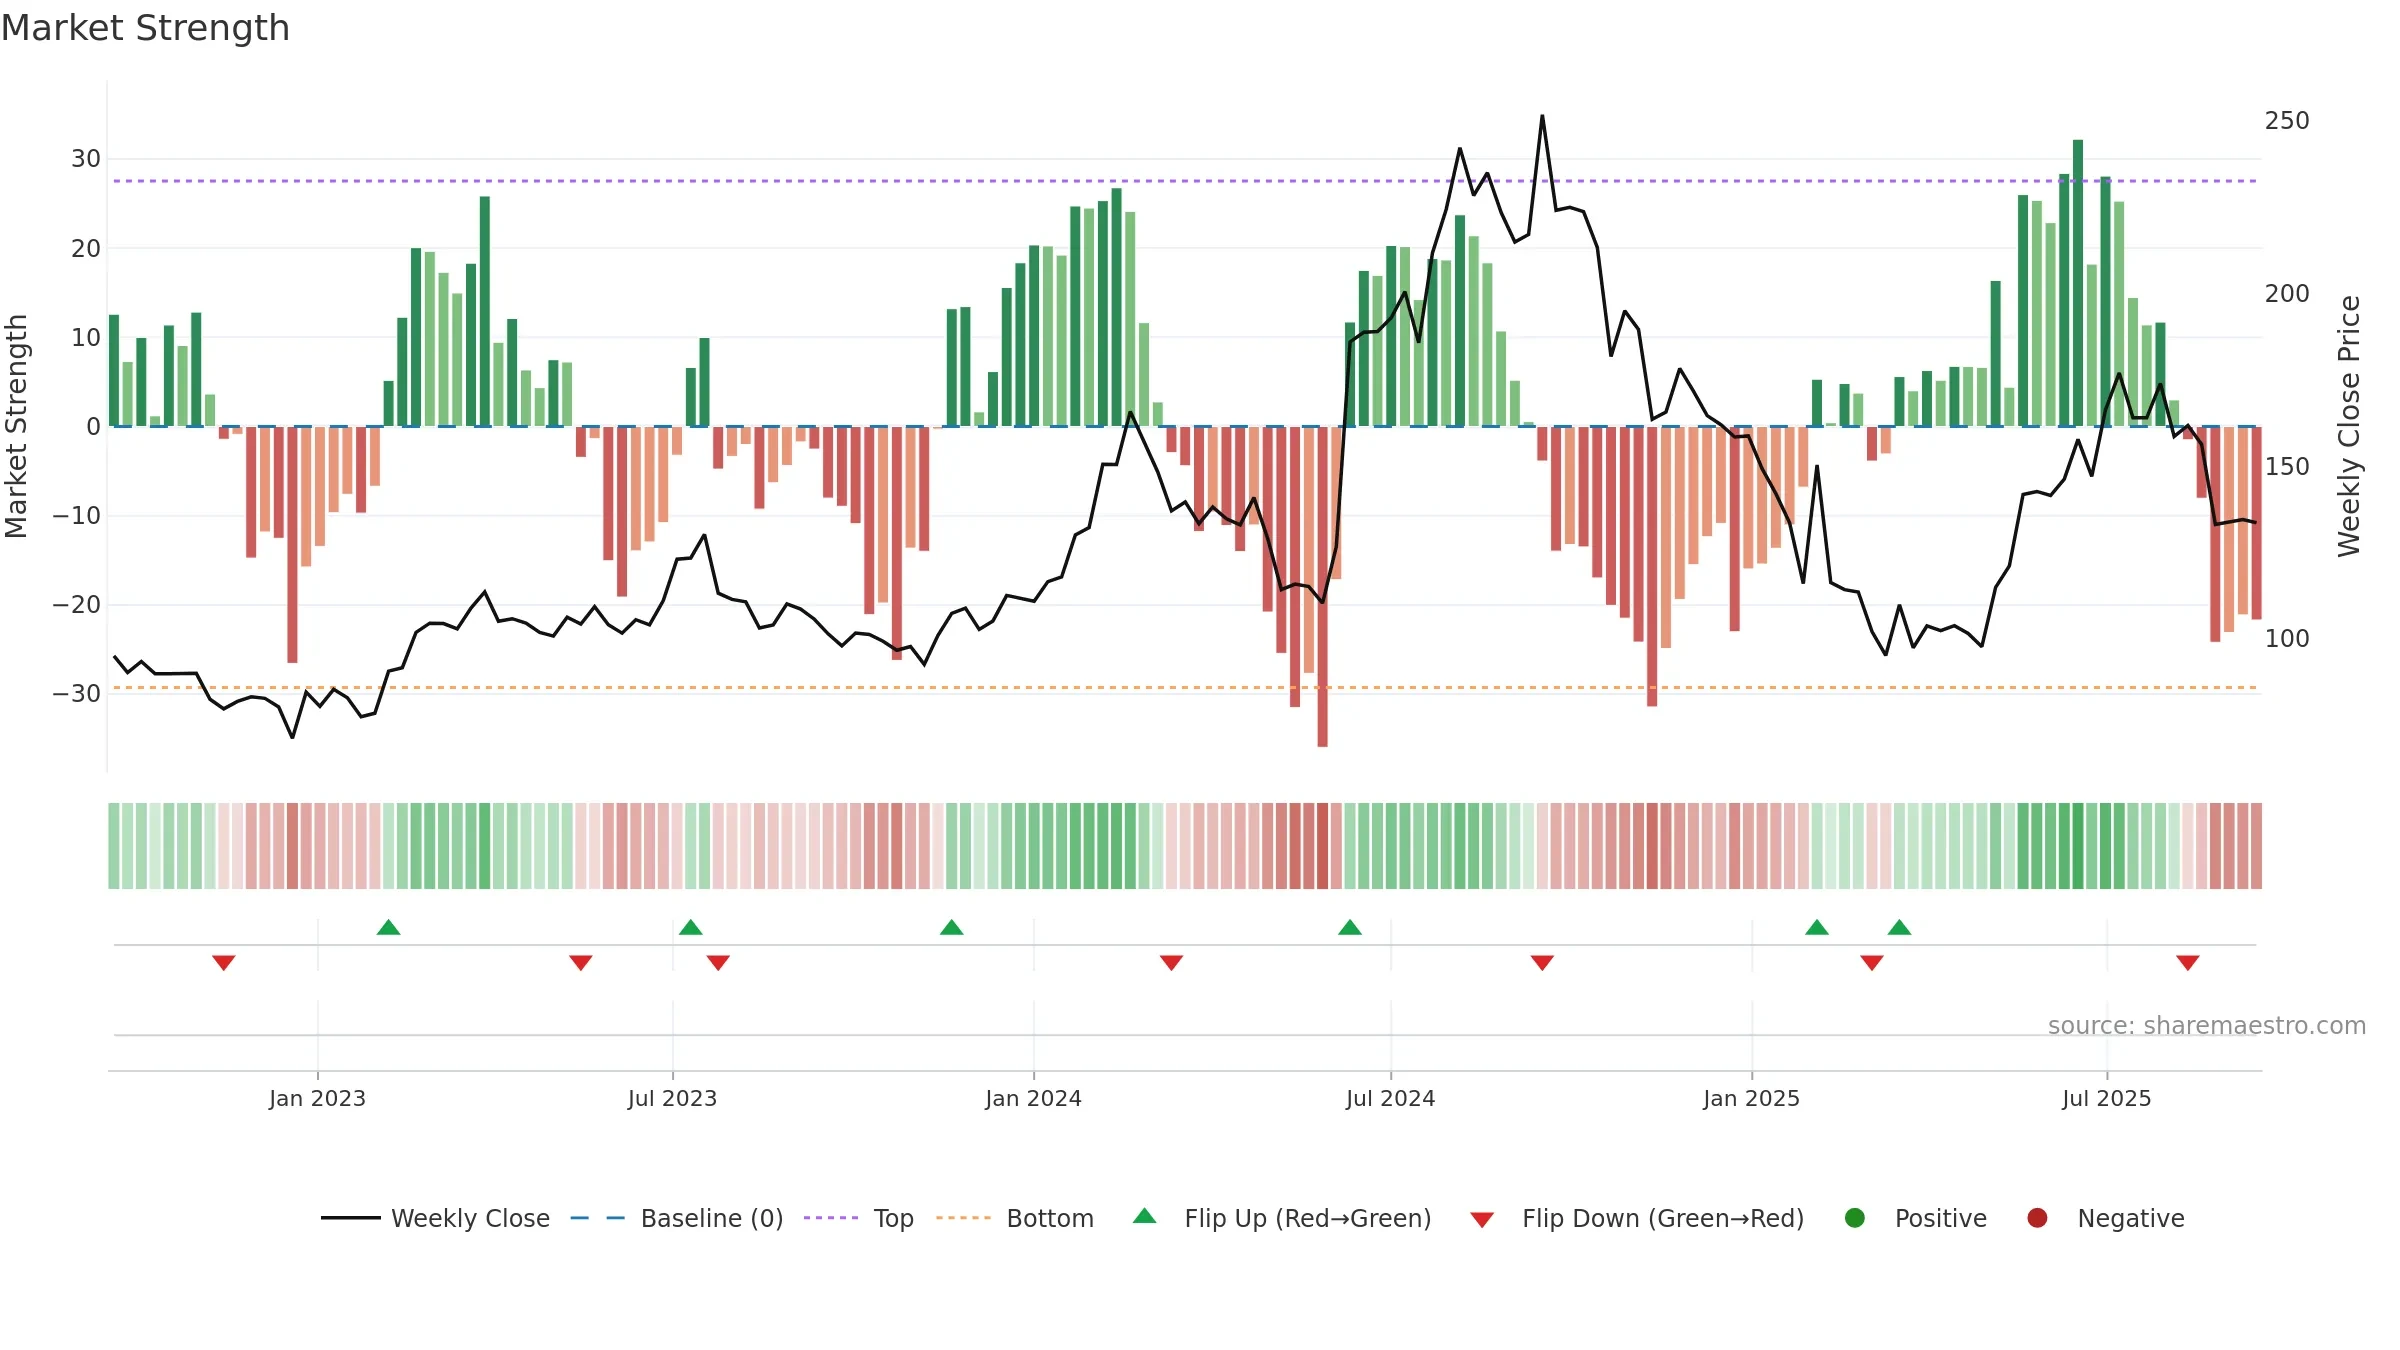The width and height of the screenshot is (2400, 1350).
Task: Click the Jan 2023 x-axis label
Action: pos(317,1098)
